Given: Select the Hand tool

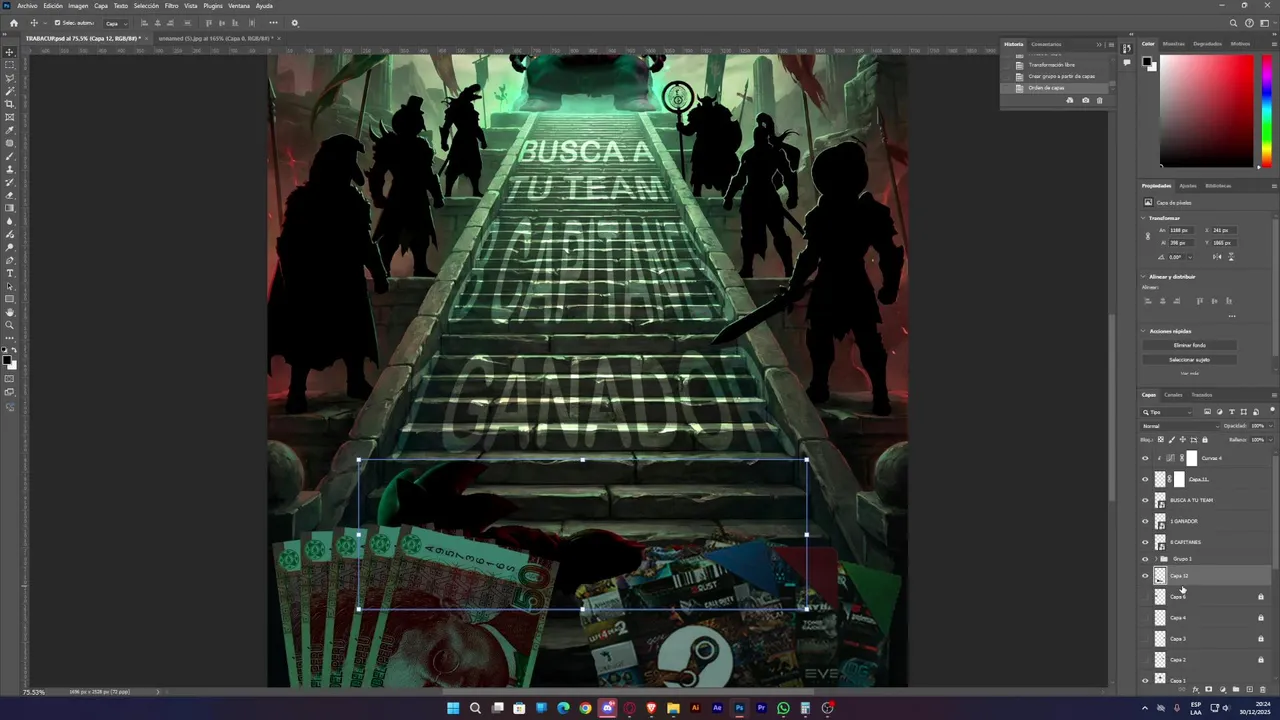Looking at the screenshot, I should (10, 312).
